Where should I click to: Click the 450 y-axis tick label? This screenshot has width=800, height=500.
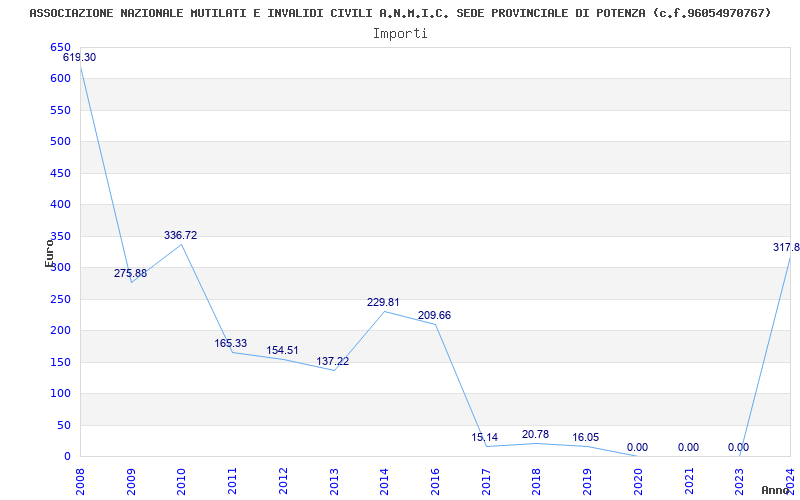point(60,173)
